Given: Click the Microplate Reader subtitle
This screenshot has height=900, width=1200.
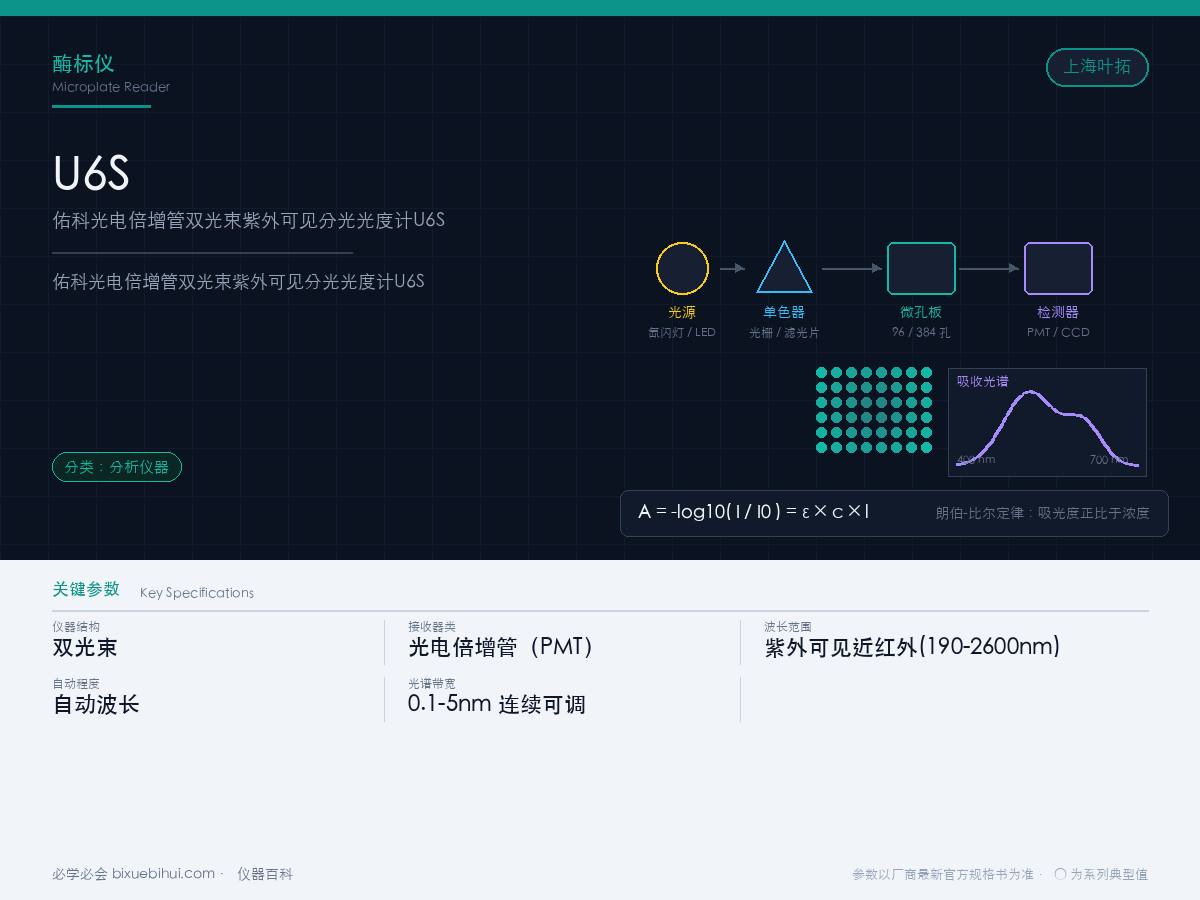Looking at the screenshot, I should 111,87.
